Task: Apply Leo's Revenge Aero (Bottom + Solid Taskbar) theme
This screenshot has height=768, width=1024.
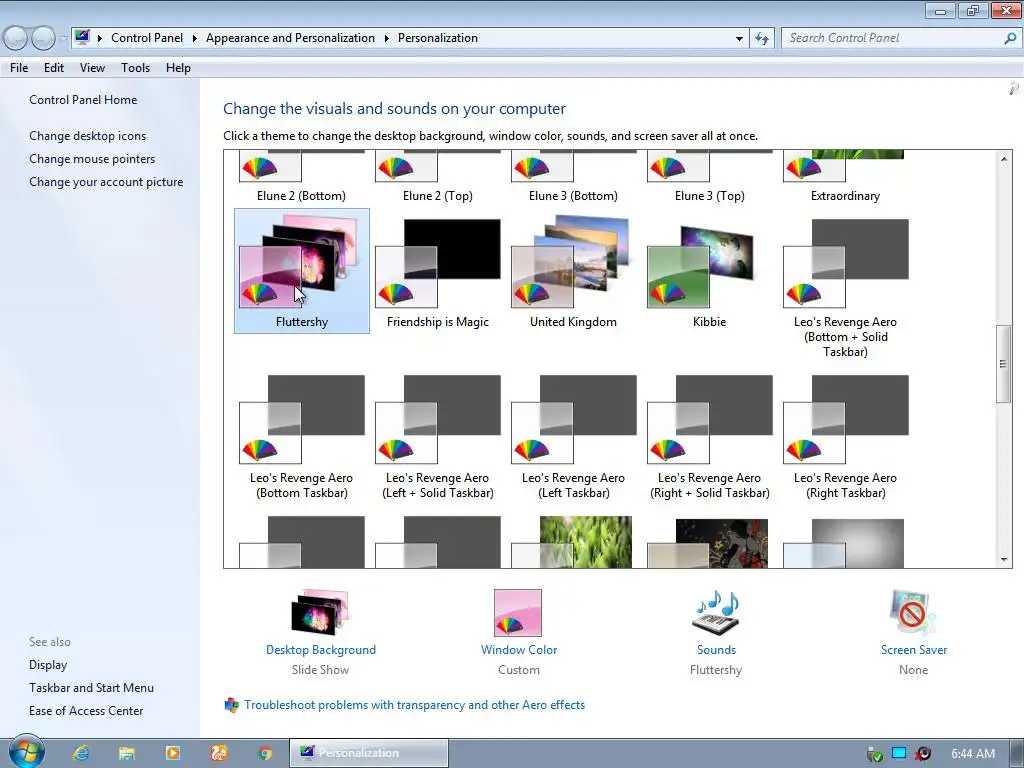Action: [x=845, y=287]
